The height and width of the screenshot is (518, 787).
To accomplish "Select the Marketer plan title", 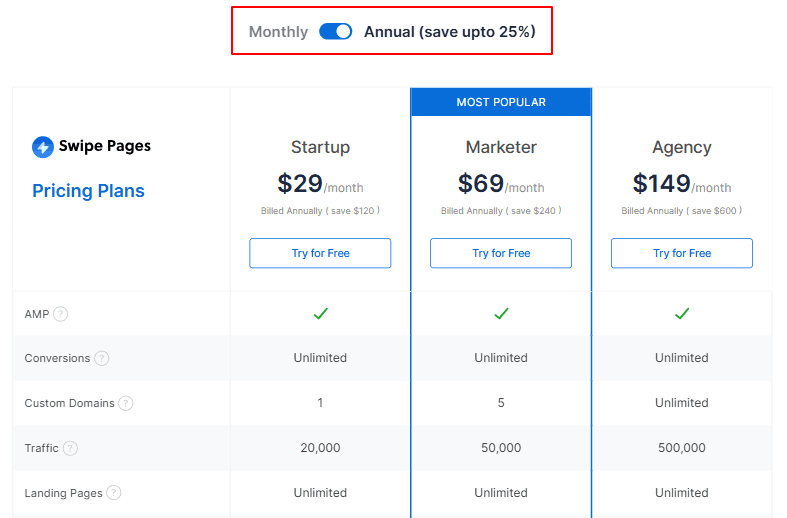I will [501, 147].
